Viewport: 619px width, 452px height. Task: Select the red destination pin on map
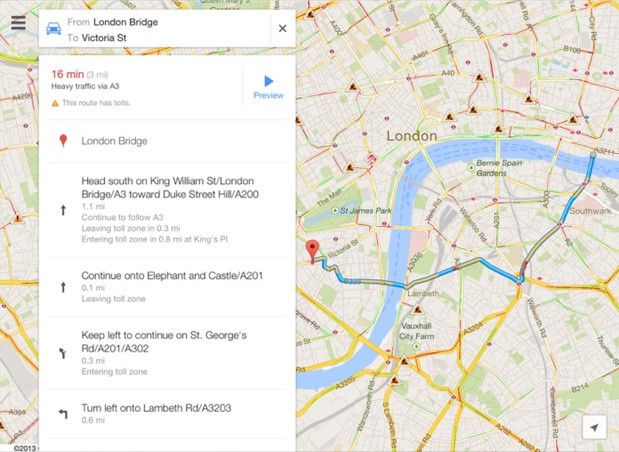click(313, 252)
